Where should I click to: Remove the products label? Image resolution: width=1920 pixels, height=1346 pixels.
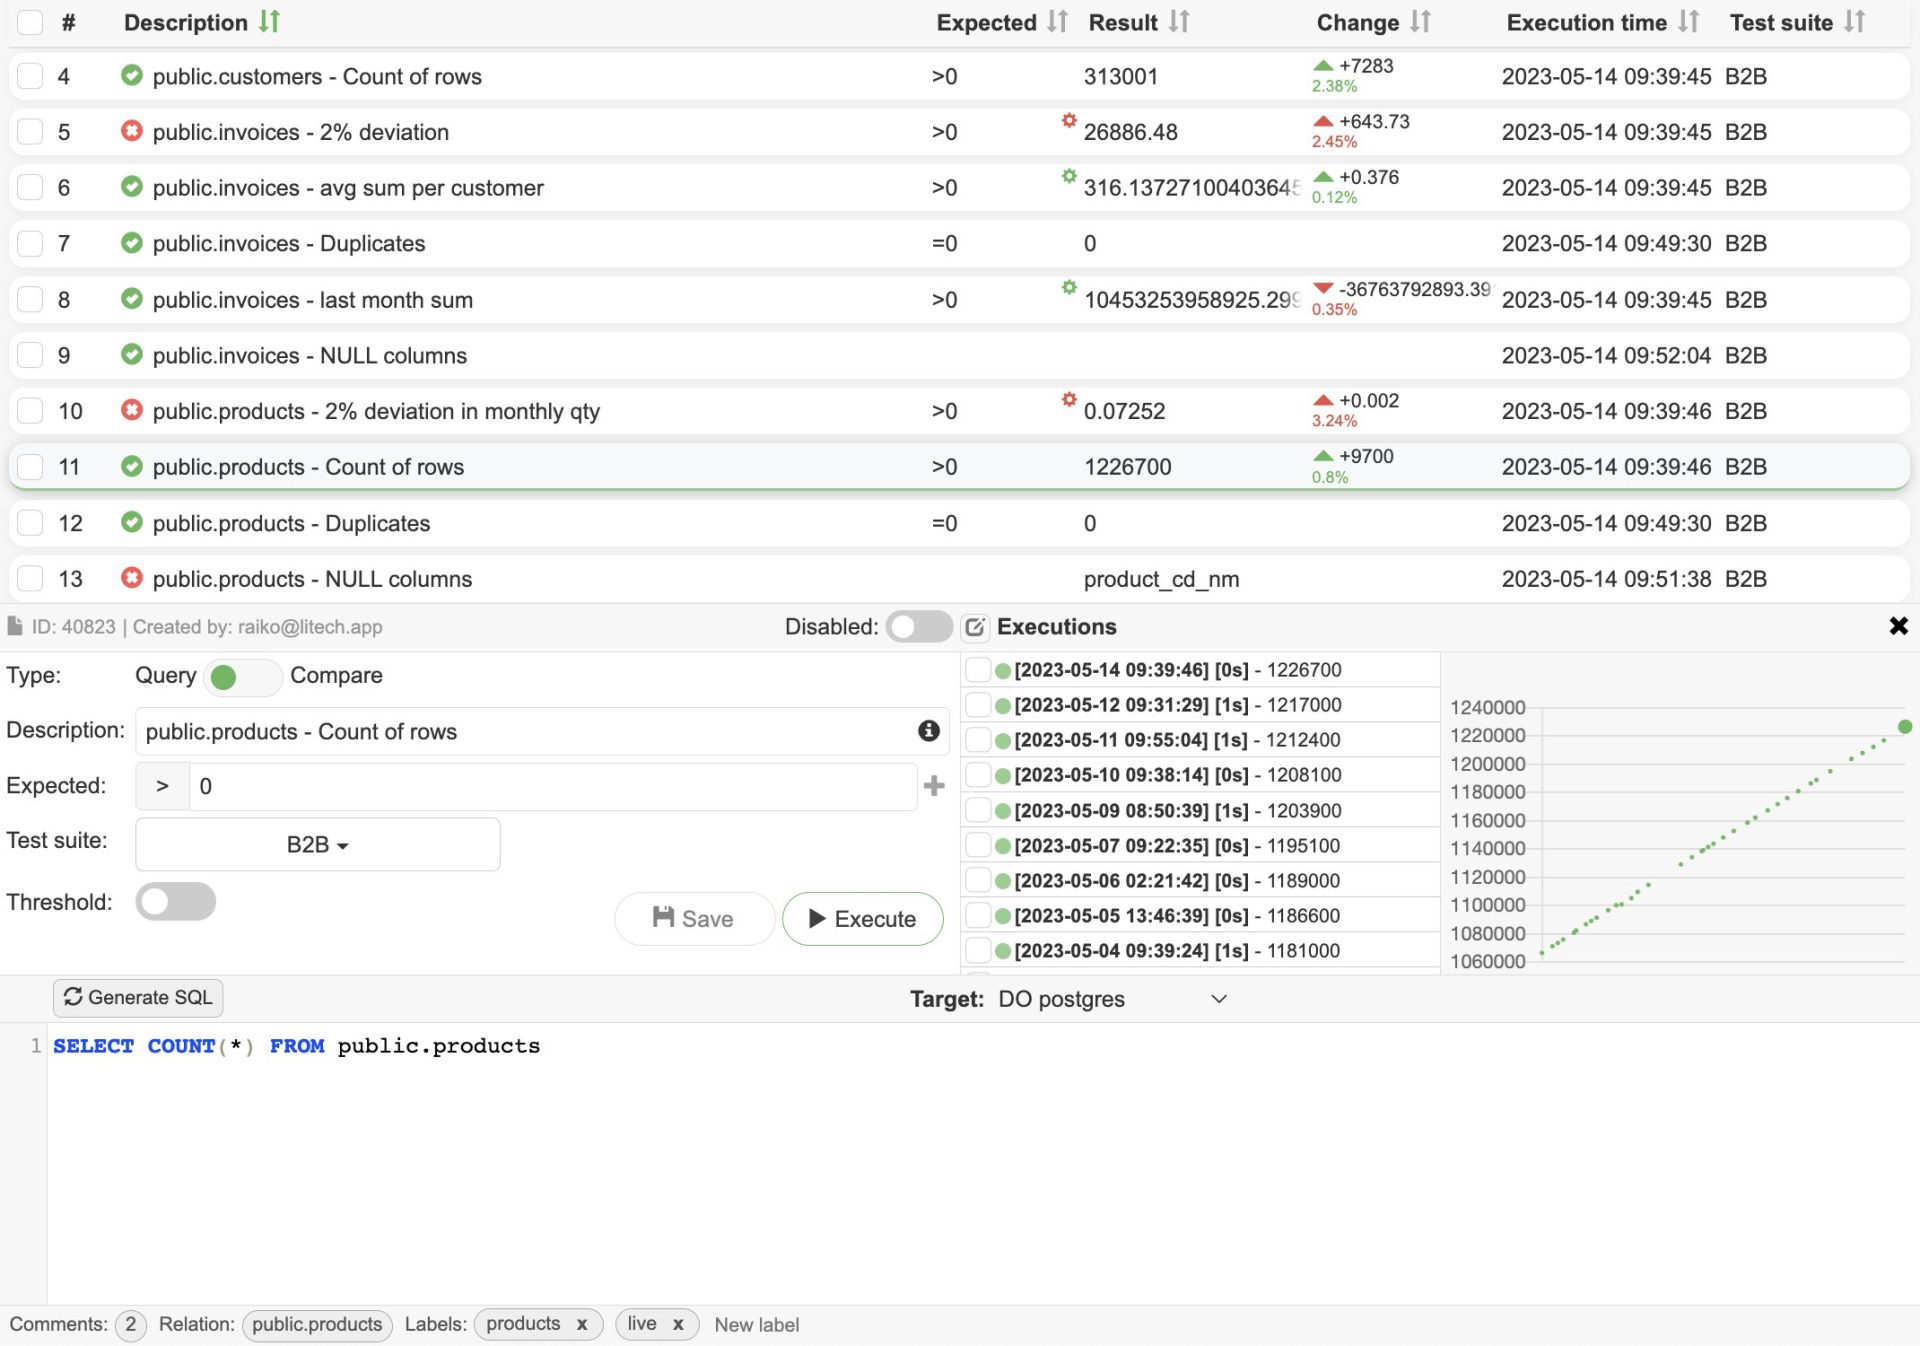(x=582, y=1325)
